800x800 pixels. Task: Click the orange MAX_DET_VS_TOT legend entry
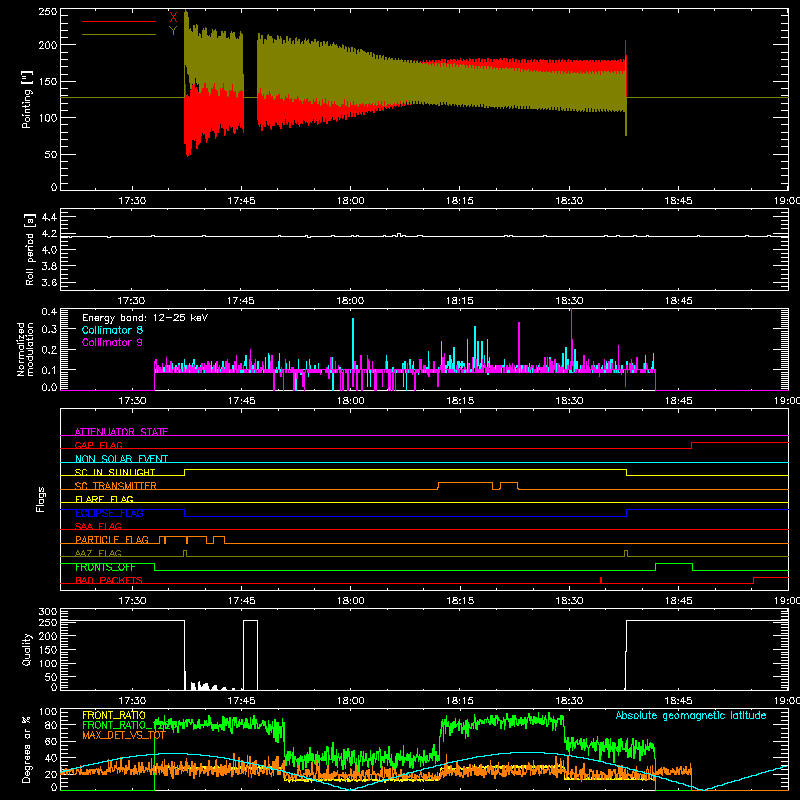tap(124, 735)
